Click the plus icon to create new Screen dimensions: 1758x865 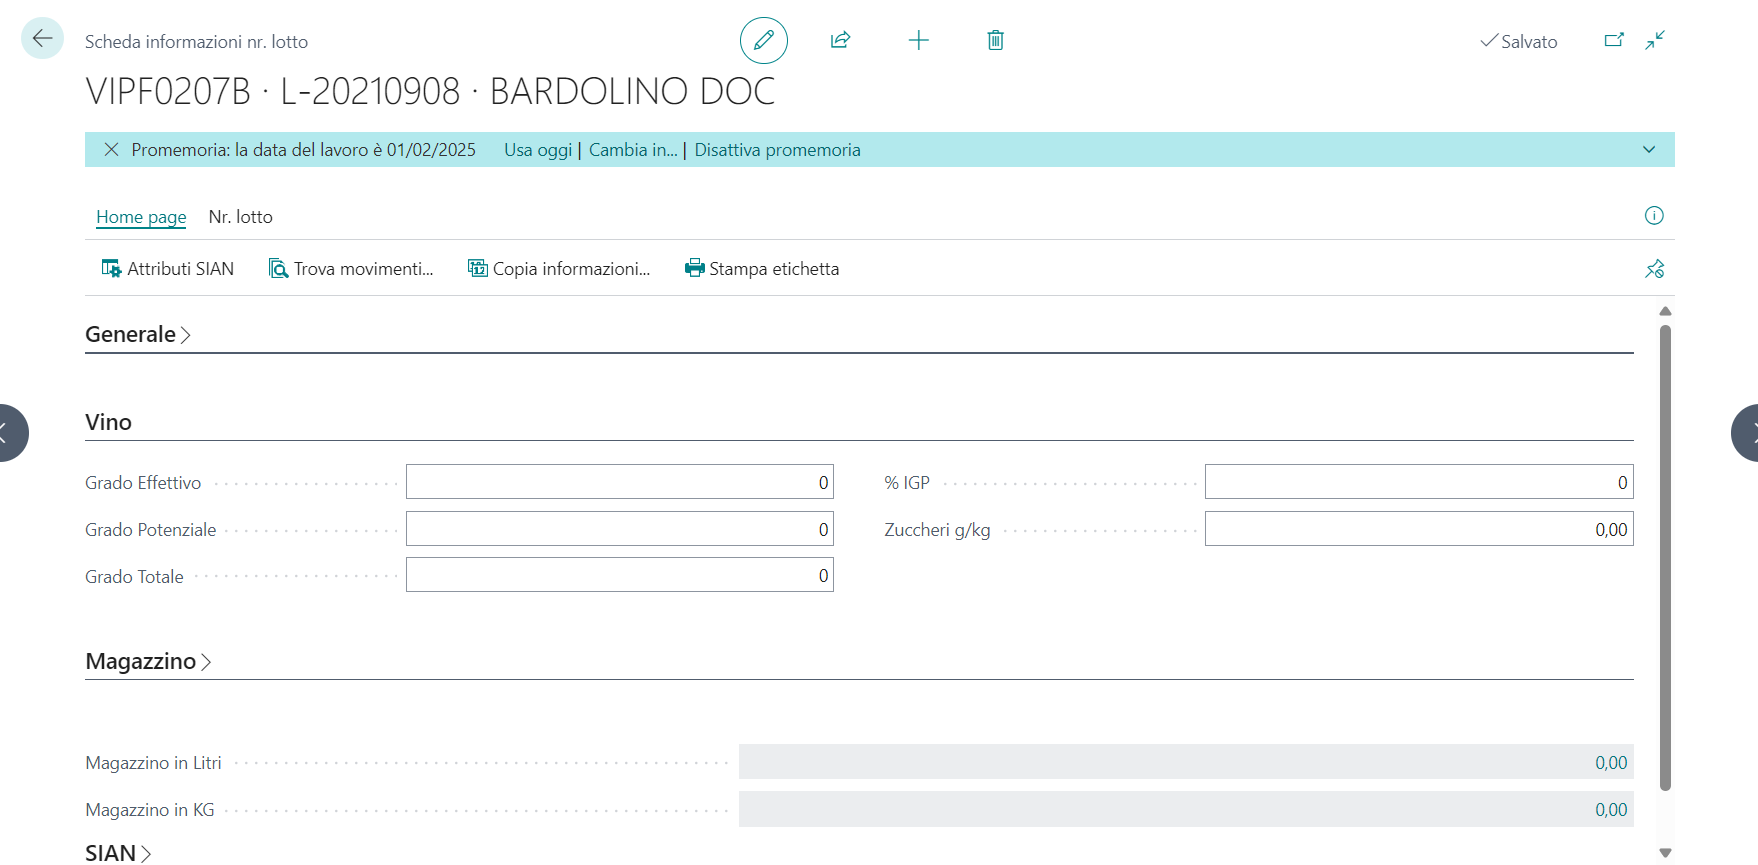pos(918,41)
